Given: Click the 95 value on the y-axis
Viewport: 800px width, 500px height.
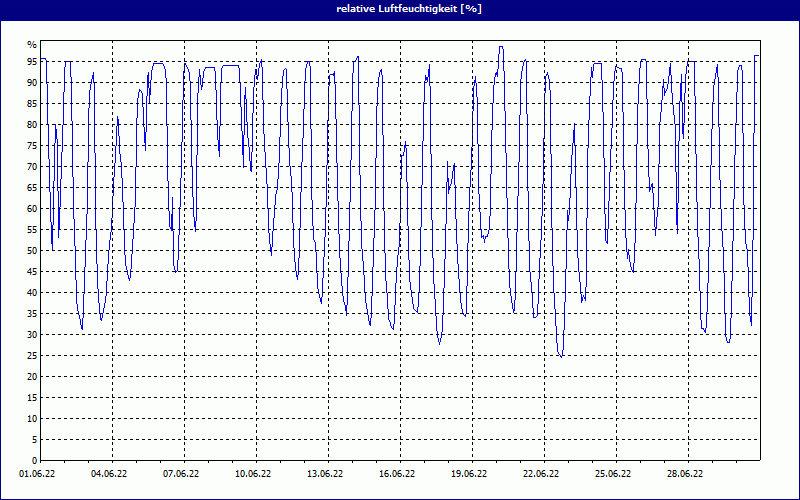Looking at the screenshot, I should [x=31, y=62].
